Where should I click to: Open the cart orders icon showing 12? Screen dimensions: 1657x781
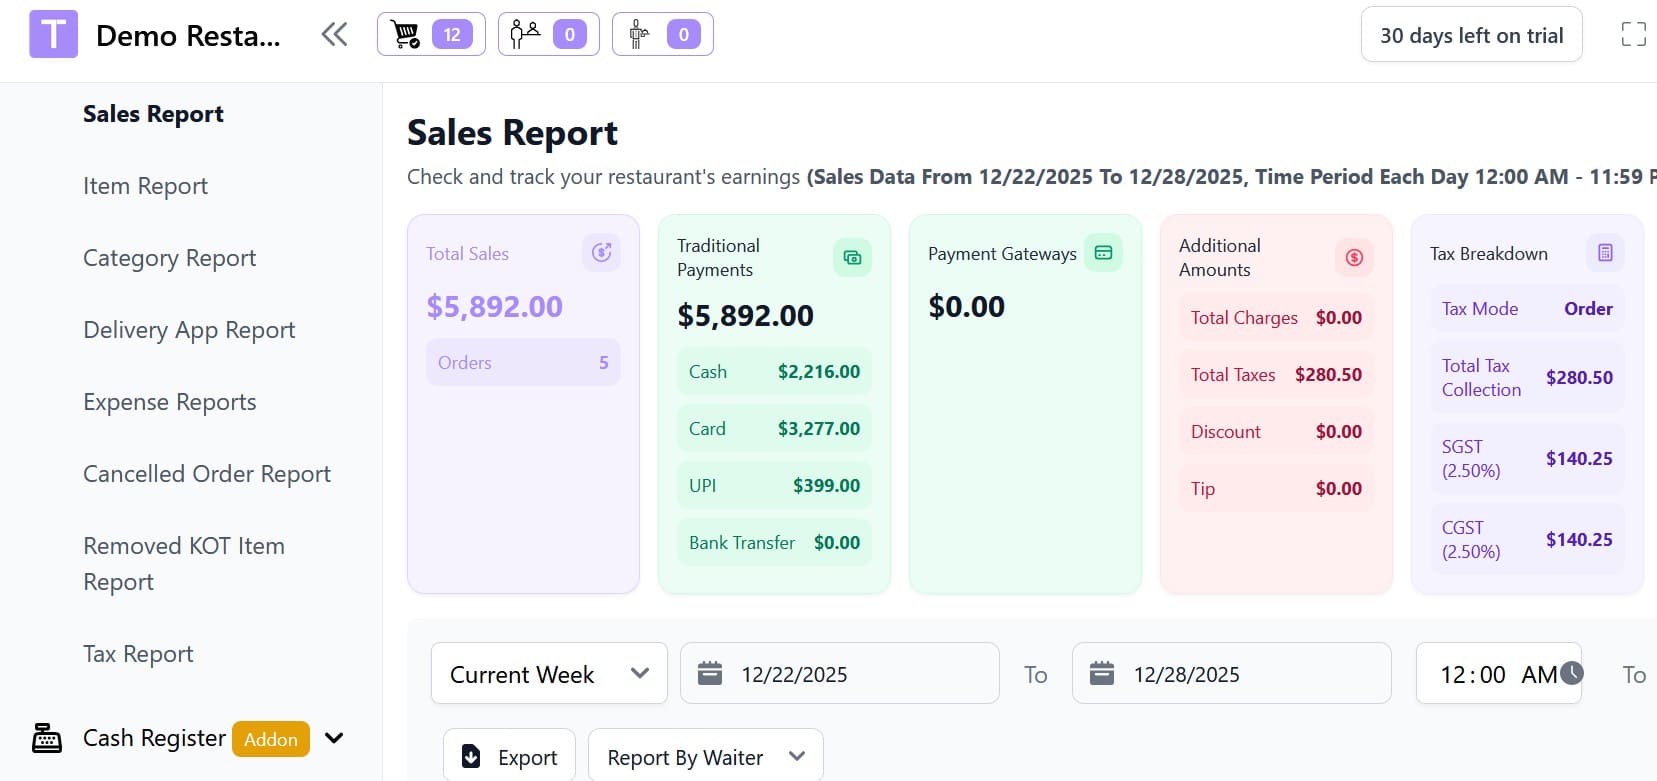click(431, 35)
